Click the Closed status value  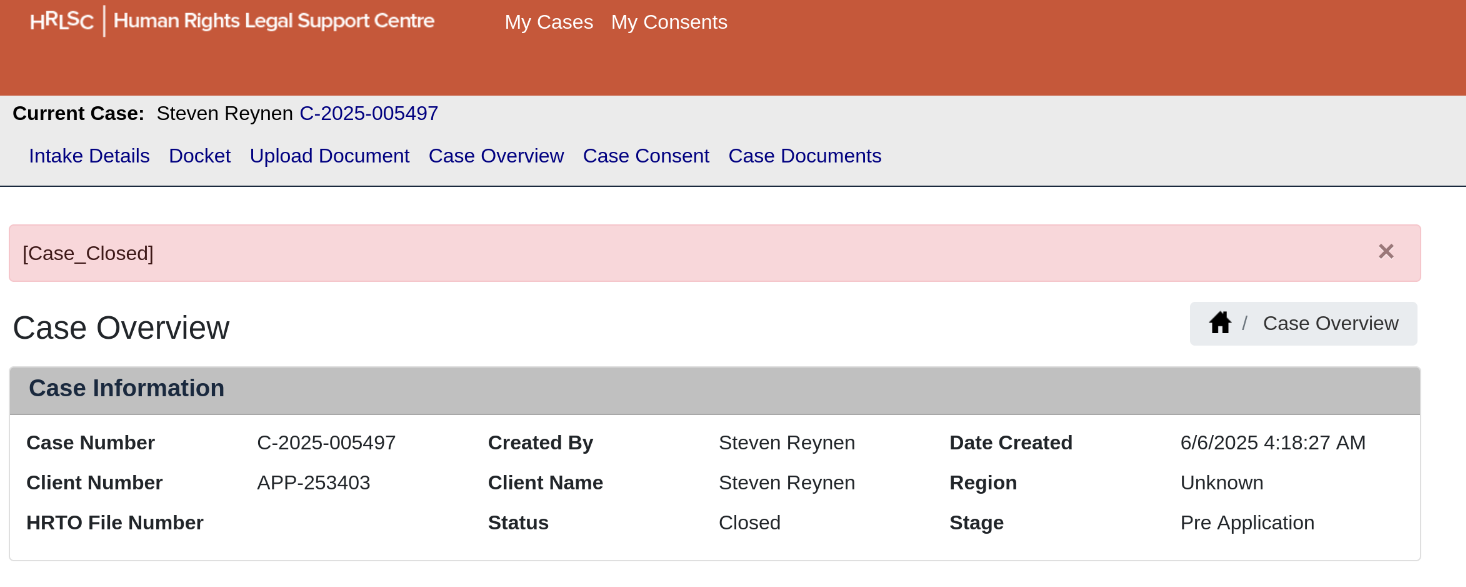tap(750, 523)
